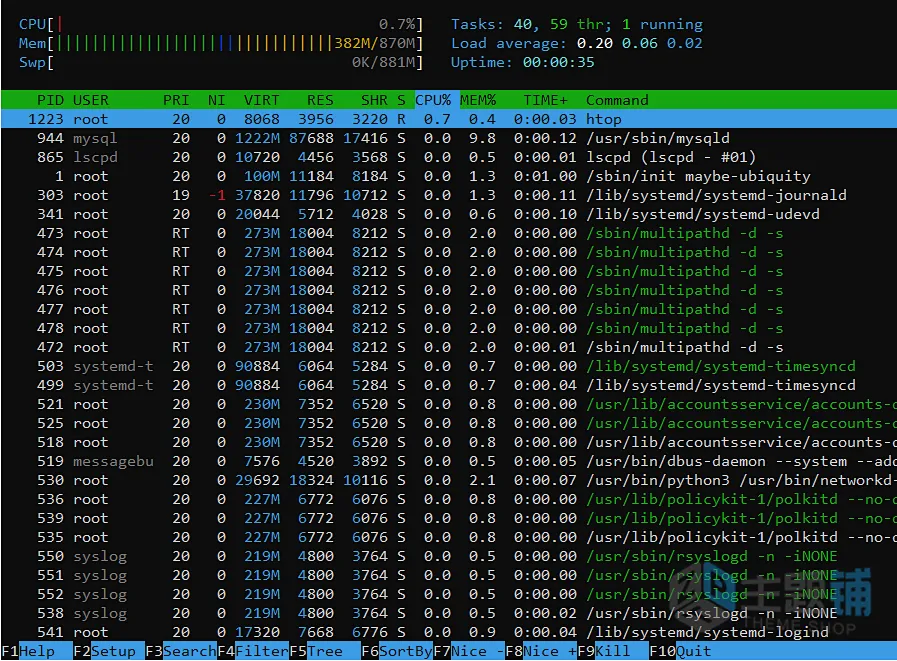Sort by the TIME+ column header
Screen dimensions: 897x661
coord(545,100)
